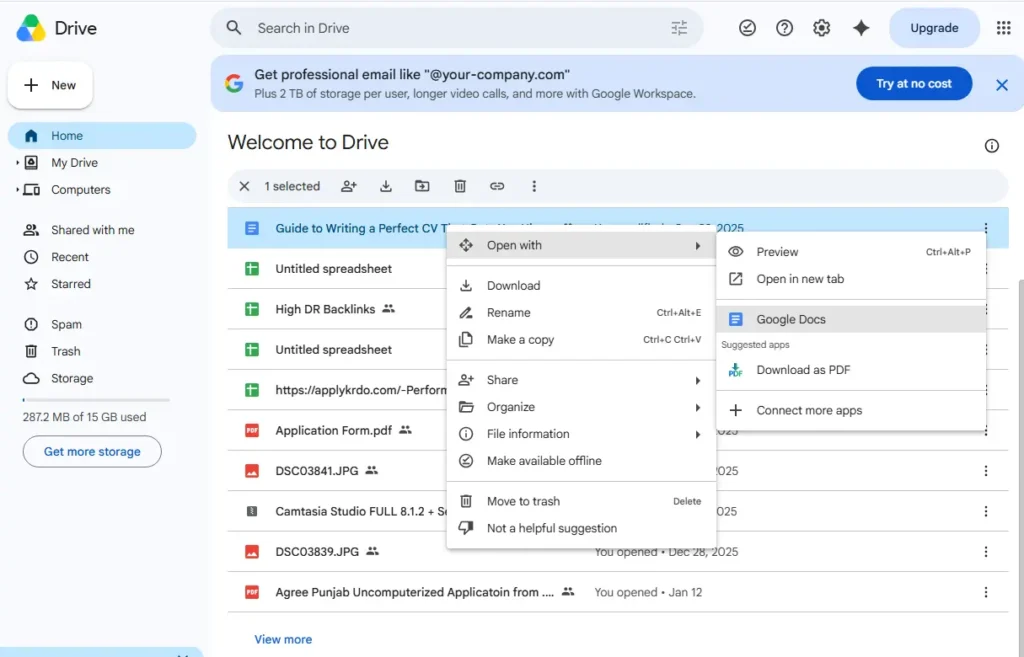
Task: Click the Drive logo
Action: pos(31,28)
